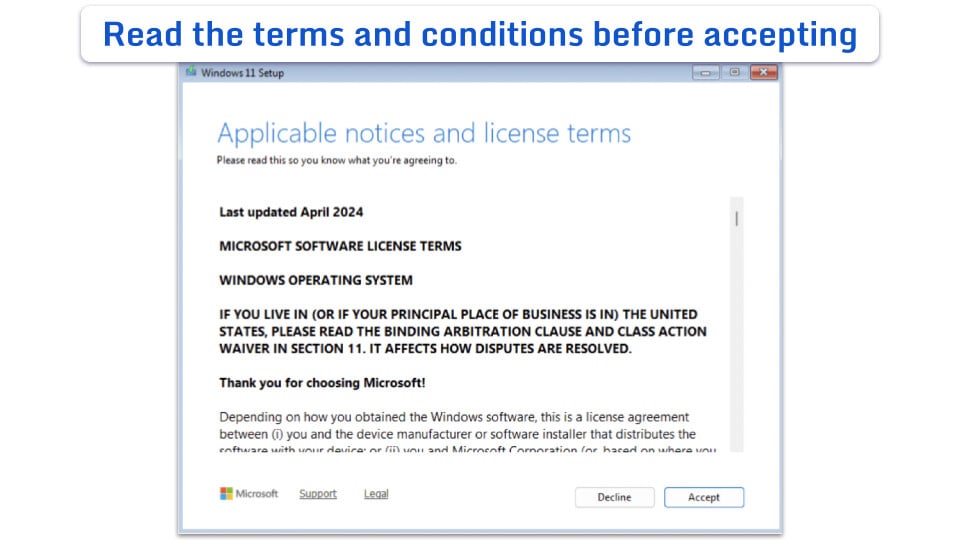
Task: Click the Windows 11 Setup title bar icon
Action: [192, 72]
